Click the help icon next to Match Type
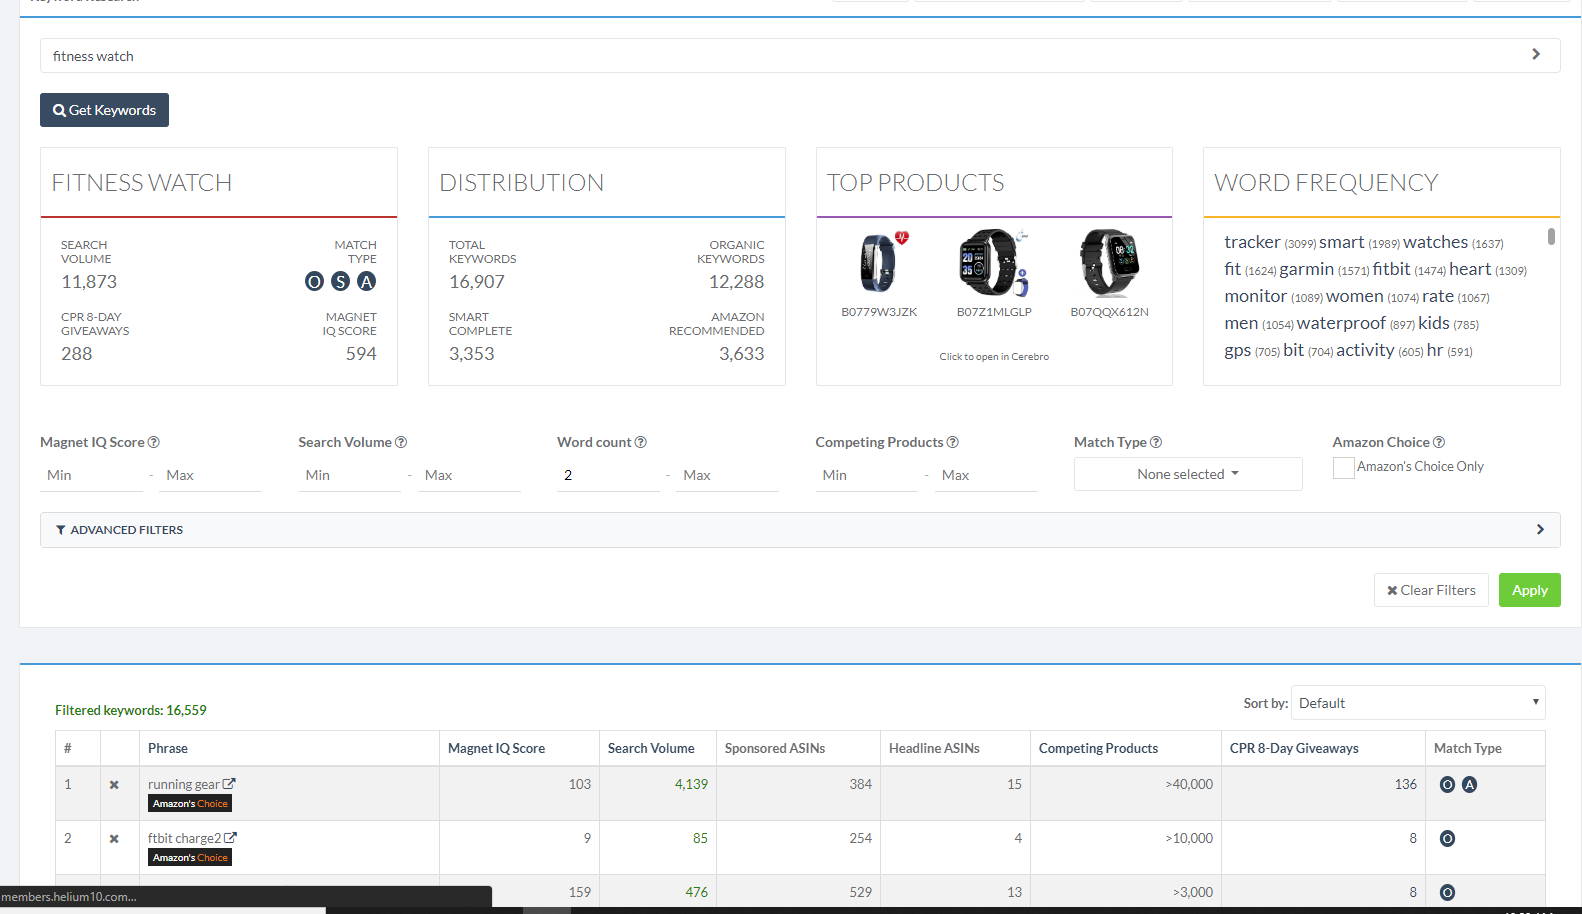The height and width of the screenshot is (914, 1582). pos(1156,442)
